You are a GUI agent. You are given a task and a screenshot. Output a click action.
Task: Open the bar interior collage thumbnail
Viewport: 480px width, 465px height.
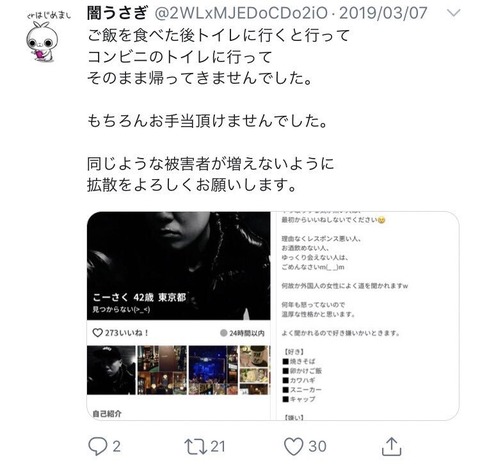click(x=162, y=370)
